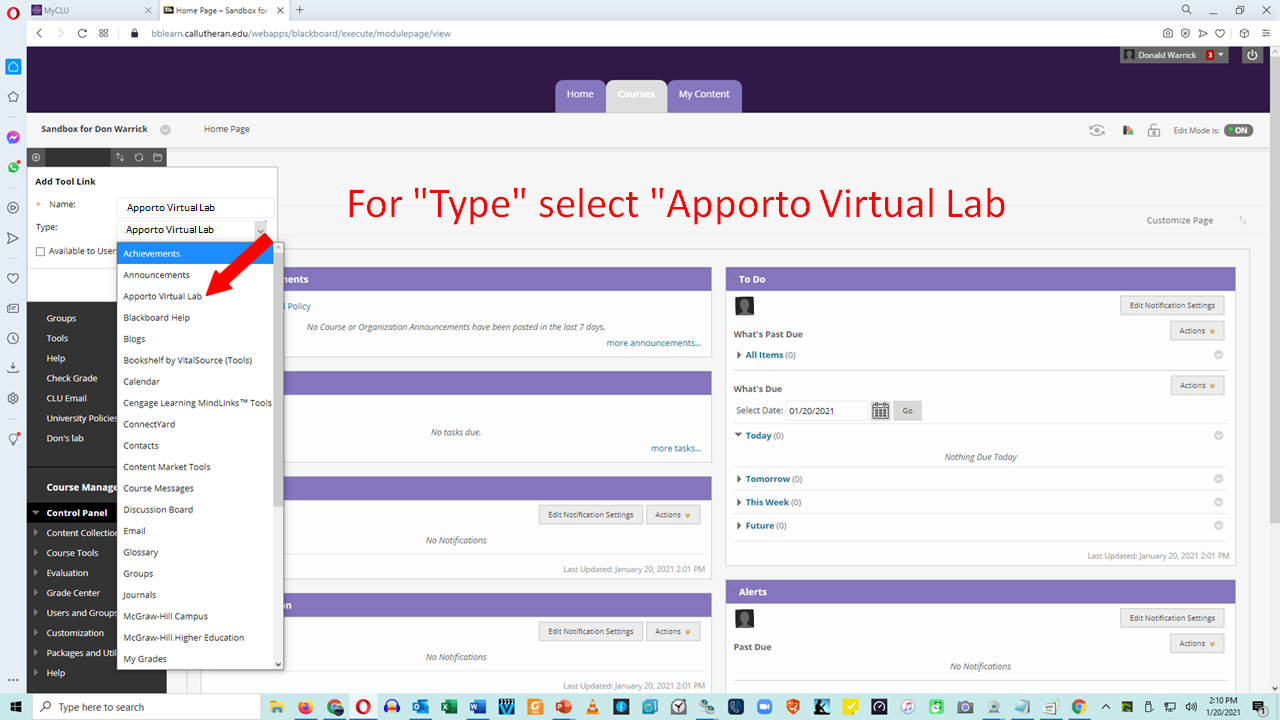Open the course theme color palette icon
Screen dimensions: 1280x720
(x=1128, y=130)
